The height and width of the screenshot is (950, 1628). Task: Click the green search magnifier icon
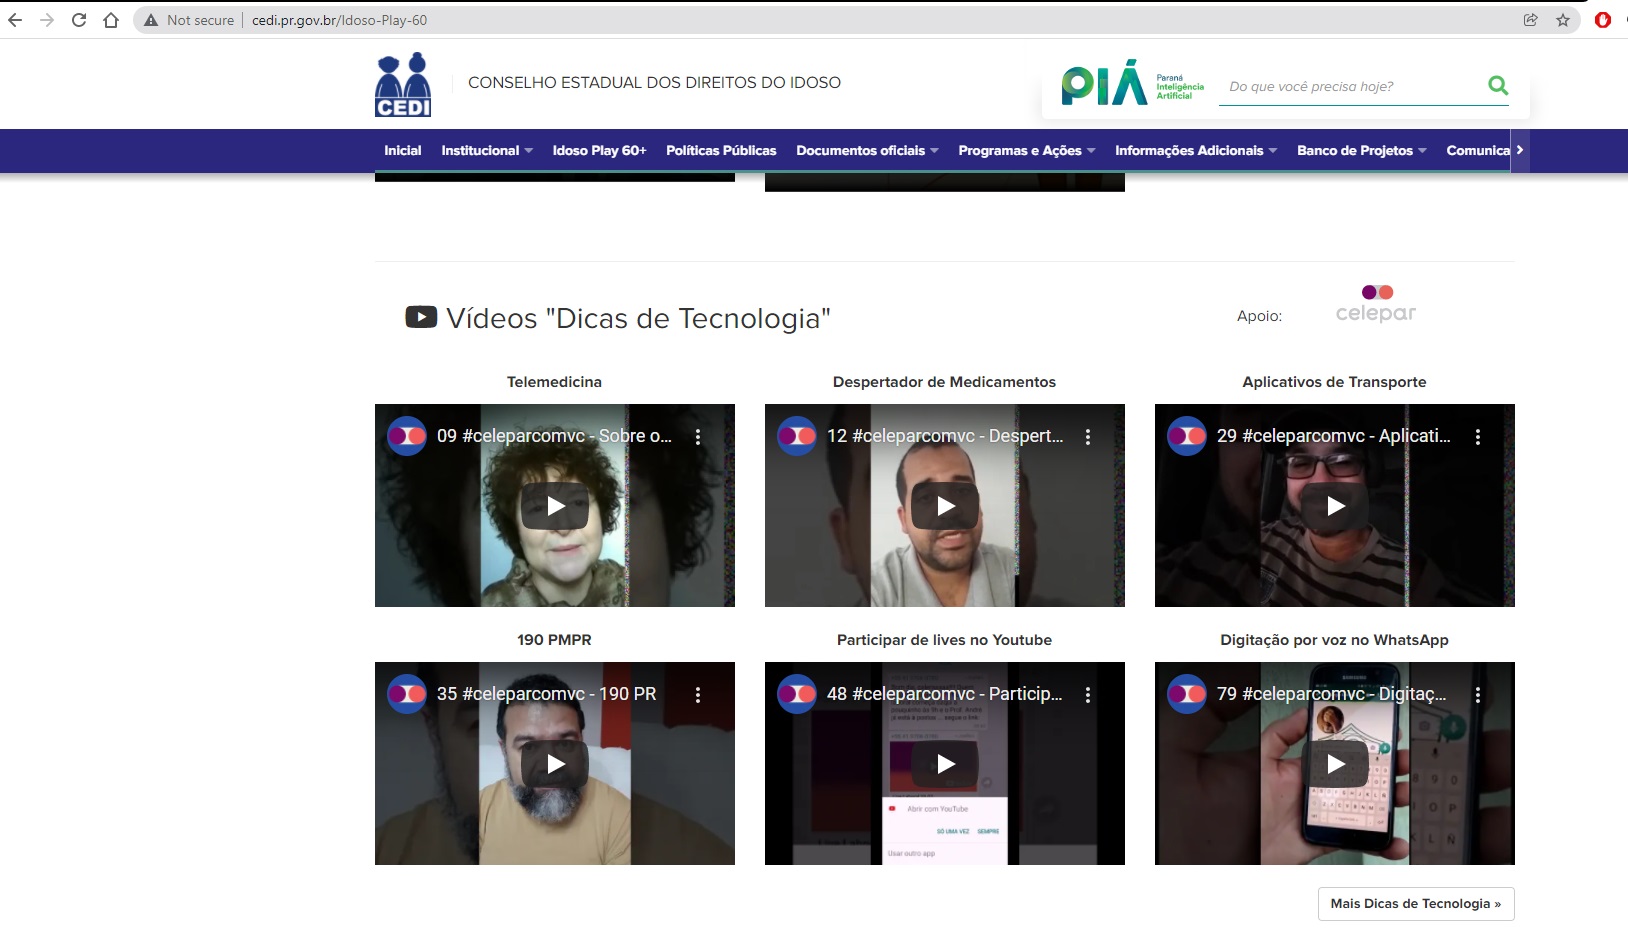[x=1497, y=86]
